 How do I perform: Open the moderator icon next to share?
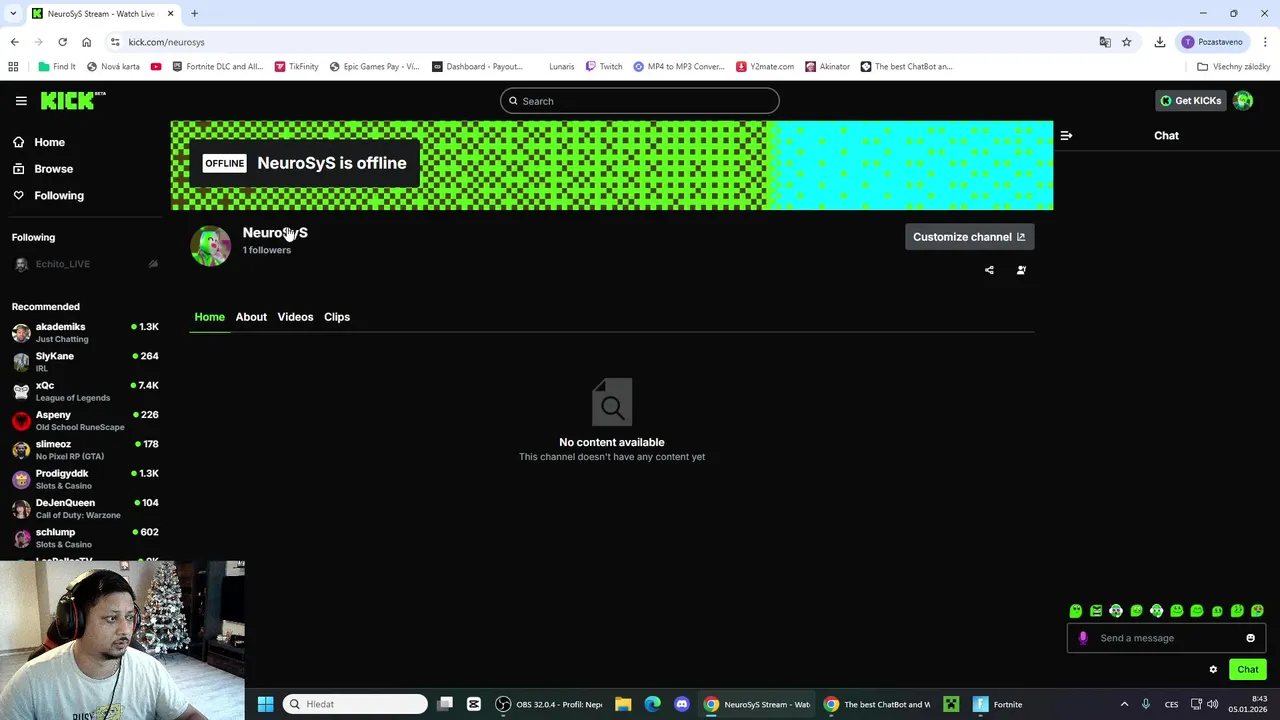1021,270
